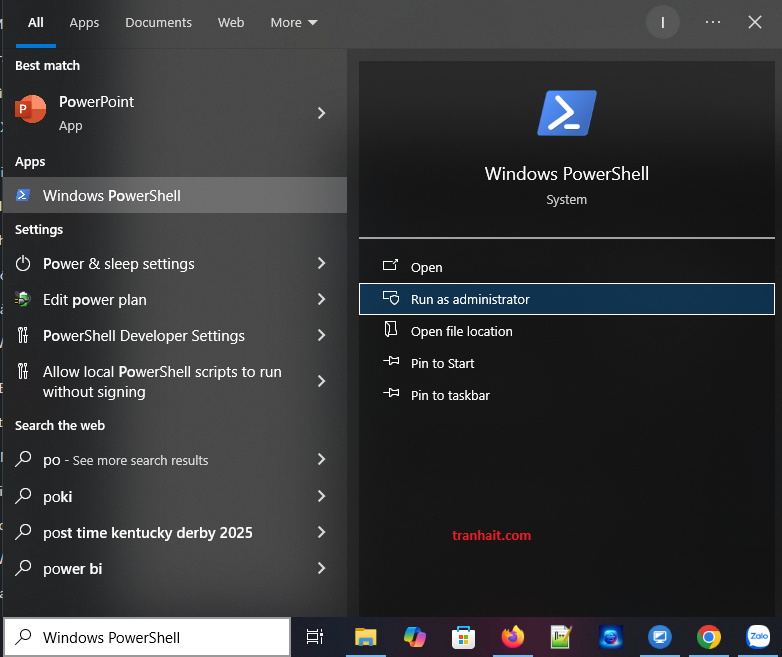Click the user account circle icon
782x657 pixels.
[x=663, y=22]
